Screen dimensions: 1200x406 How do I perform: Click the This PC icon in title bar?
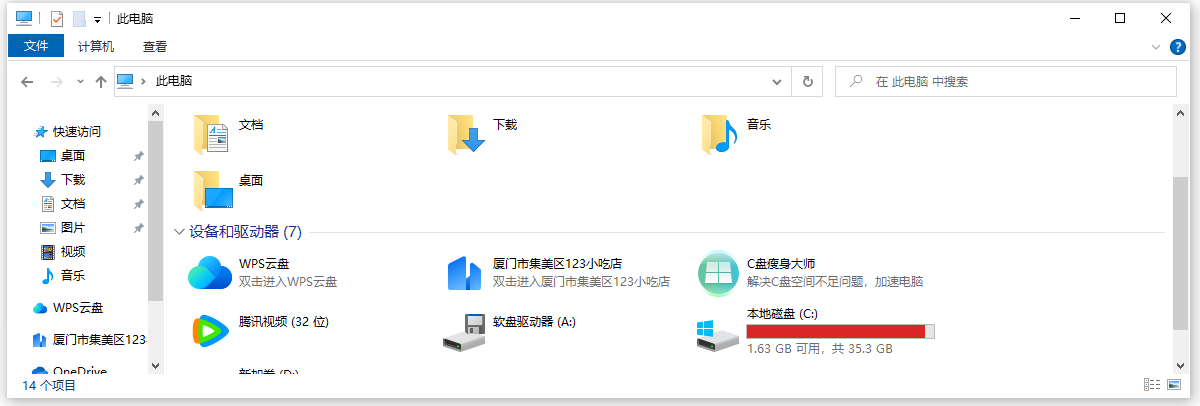coord(25,18)
